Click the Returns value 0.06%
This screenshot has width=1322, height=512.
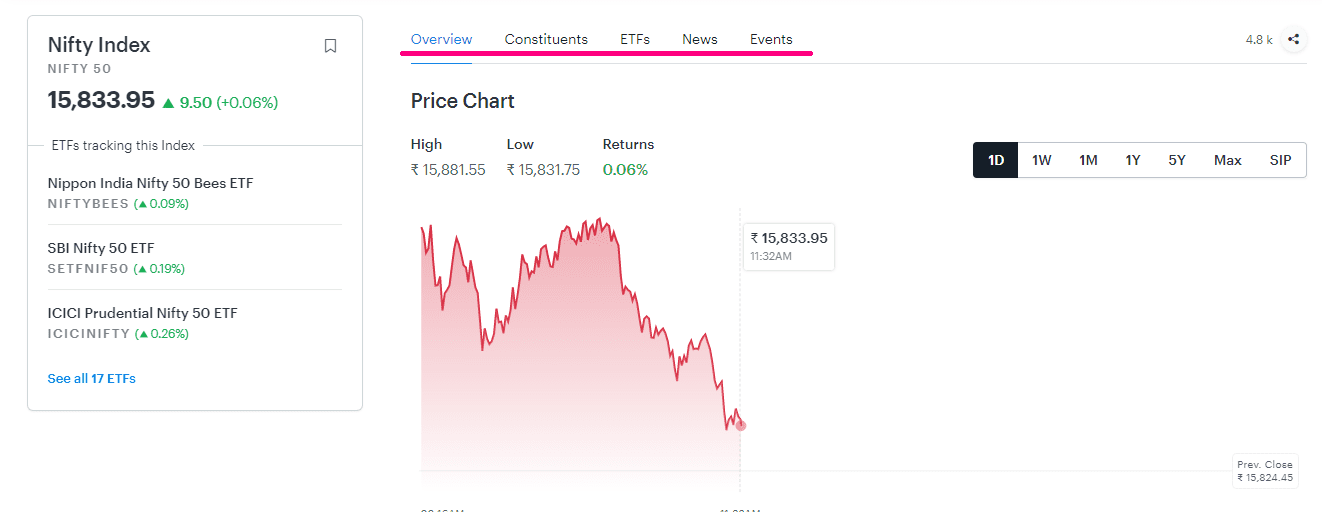pyautogui.click(x=625, y=170)
